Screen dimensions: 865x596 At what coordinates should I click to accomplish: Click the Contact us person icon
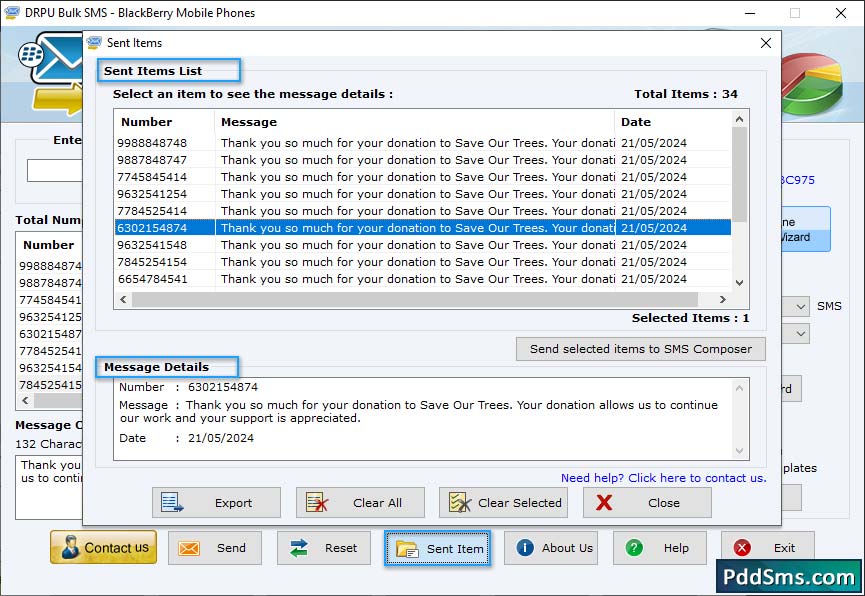(70, 547)
